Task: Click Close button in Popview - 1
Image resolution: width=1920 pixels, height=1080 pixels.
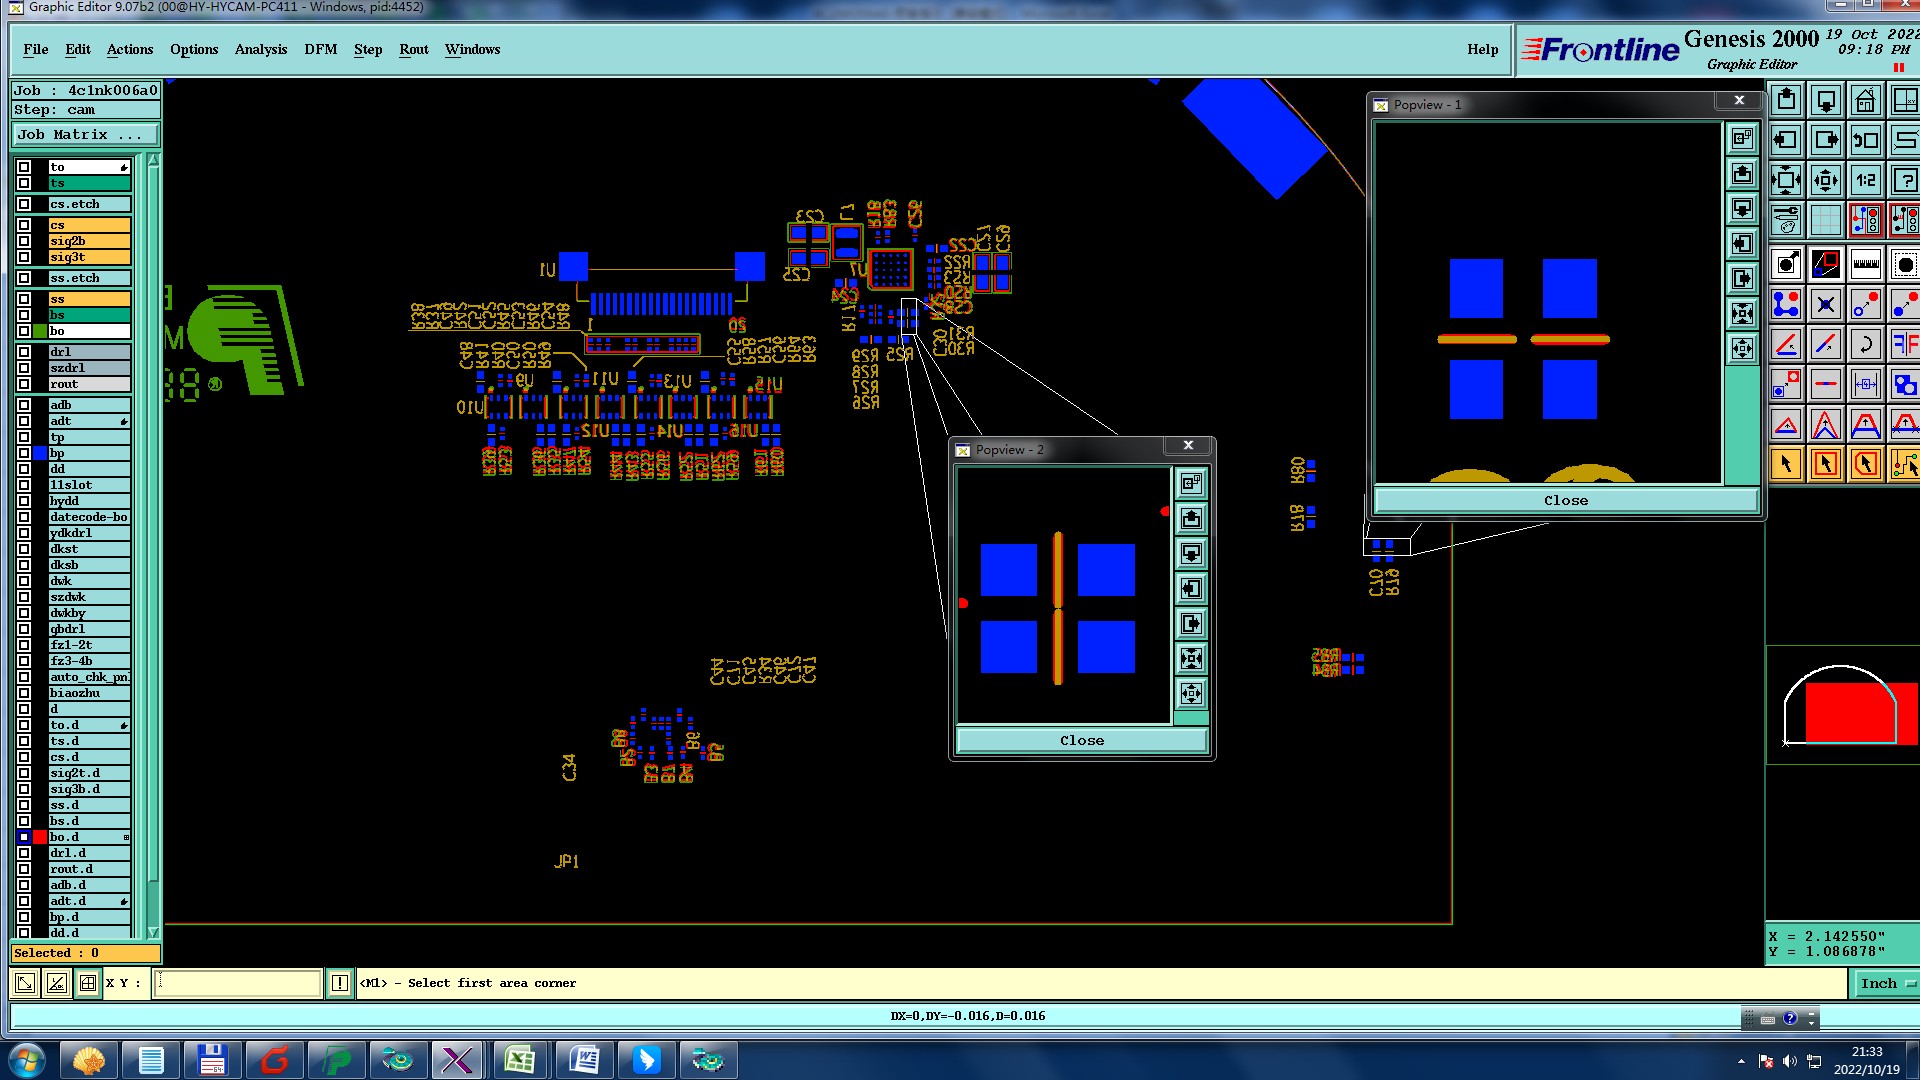Action: (1565, 500)
